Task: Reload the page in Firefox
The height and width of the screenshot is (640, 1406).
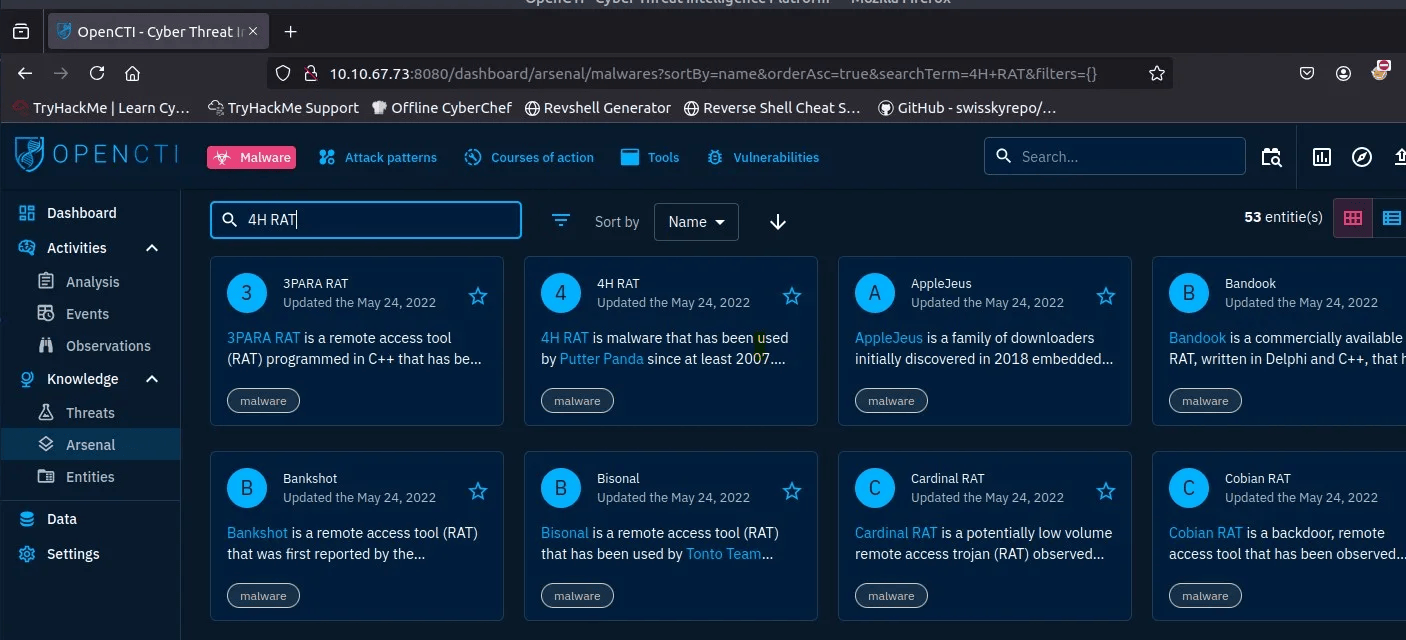Action: coord(97,73)
